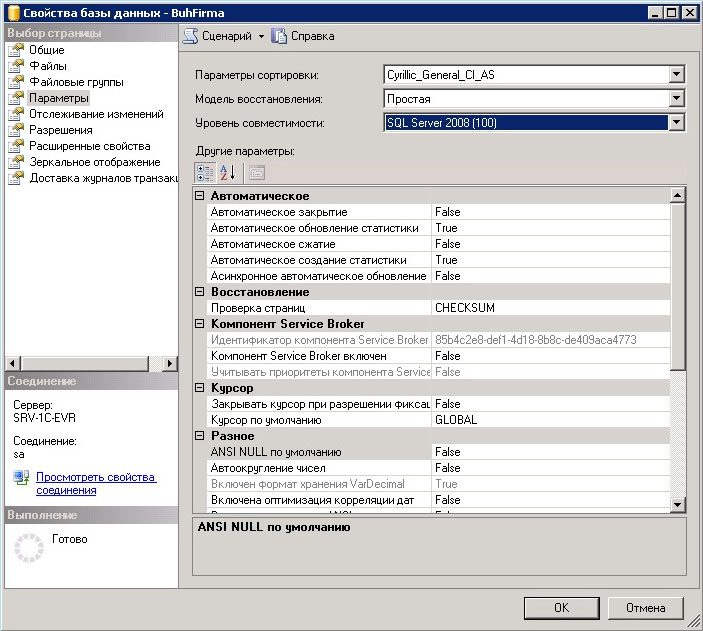Click the Файлы page icon
This screenshot has height=631, width=703.
point(16,66)
